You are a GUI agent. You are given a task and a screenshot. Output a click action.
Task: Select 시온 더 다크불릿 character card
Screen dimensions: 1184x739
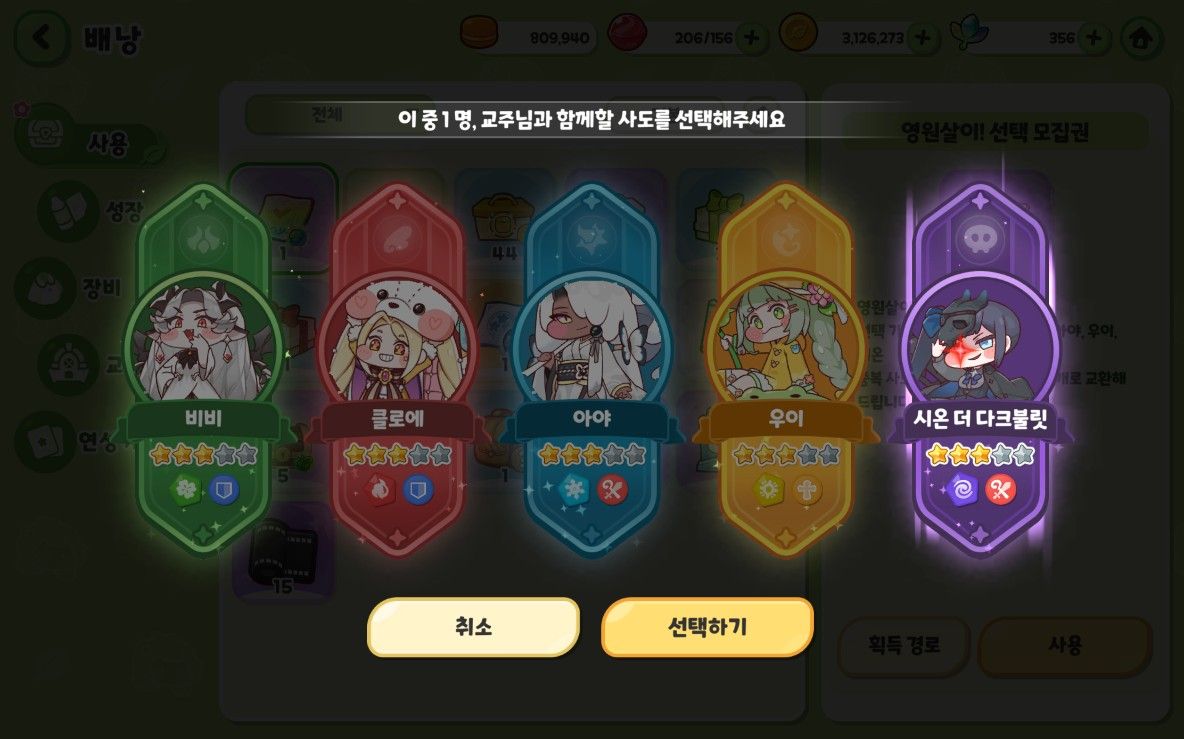coord(980,368)
